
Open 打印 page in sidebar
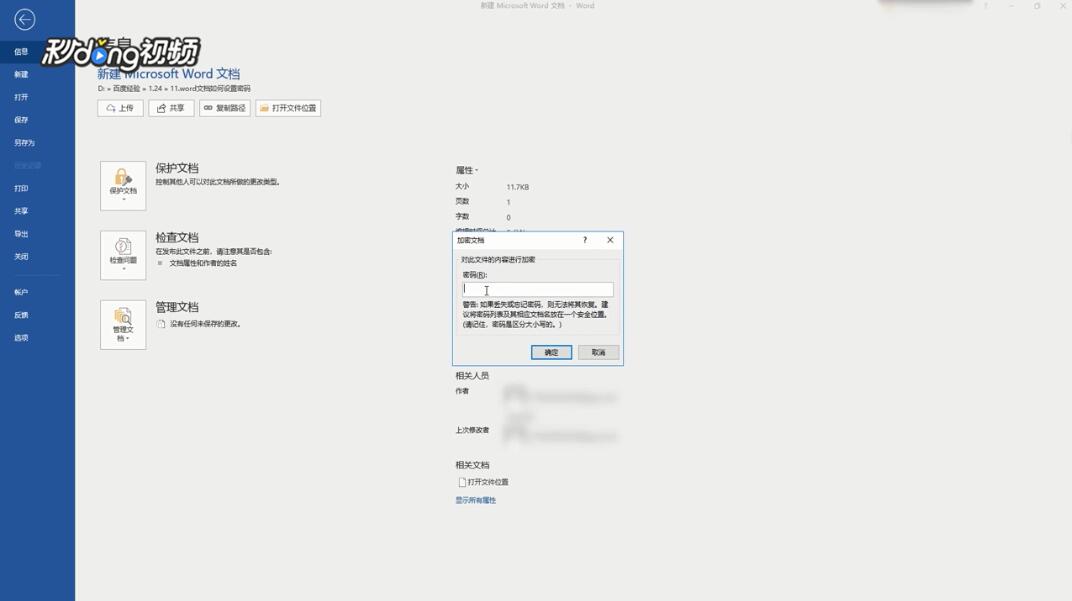coord(21,188)
